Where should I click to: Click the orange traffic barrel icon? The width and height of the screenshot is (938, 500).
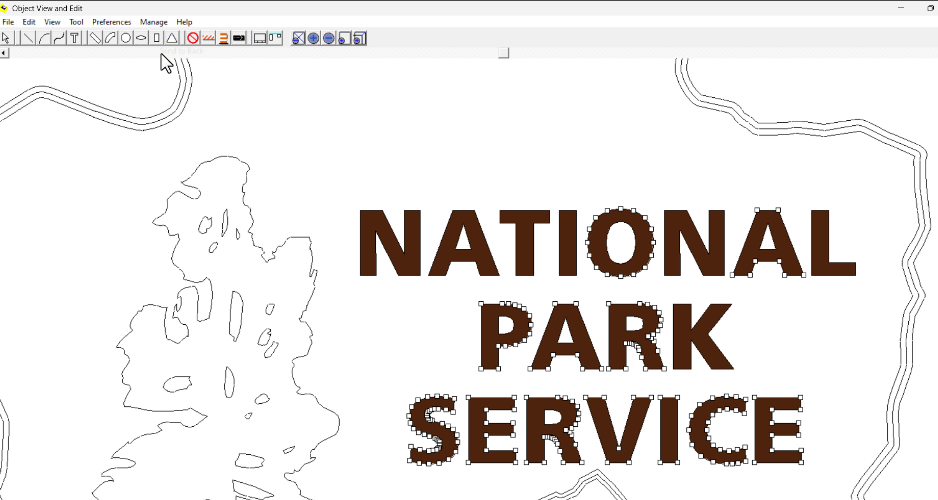tap(224, 38)
